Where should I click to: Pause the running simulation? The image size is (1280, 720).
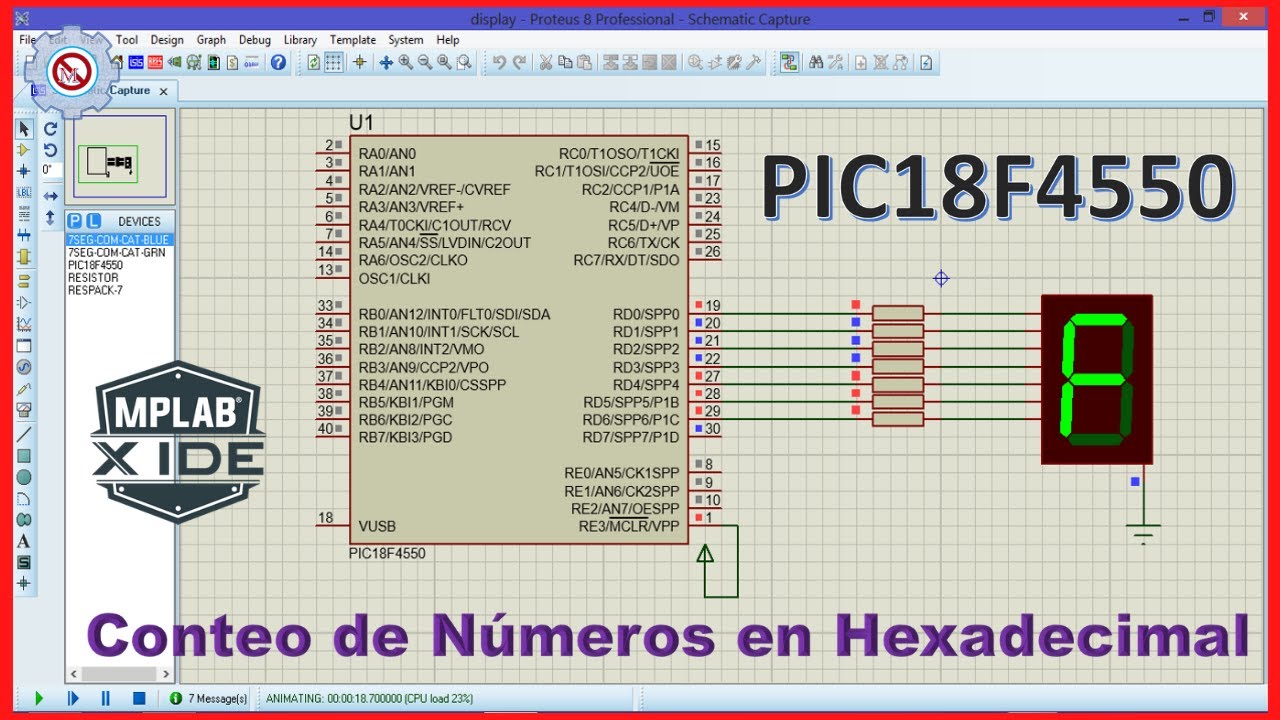click(x=105, y=698)
